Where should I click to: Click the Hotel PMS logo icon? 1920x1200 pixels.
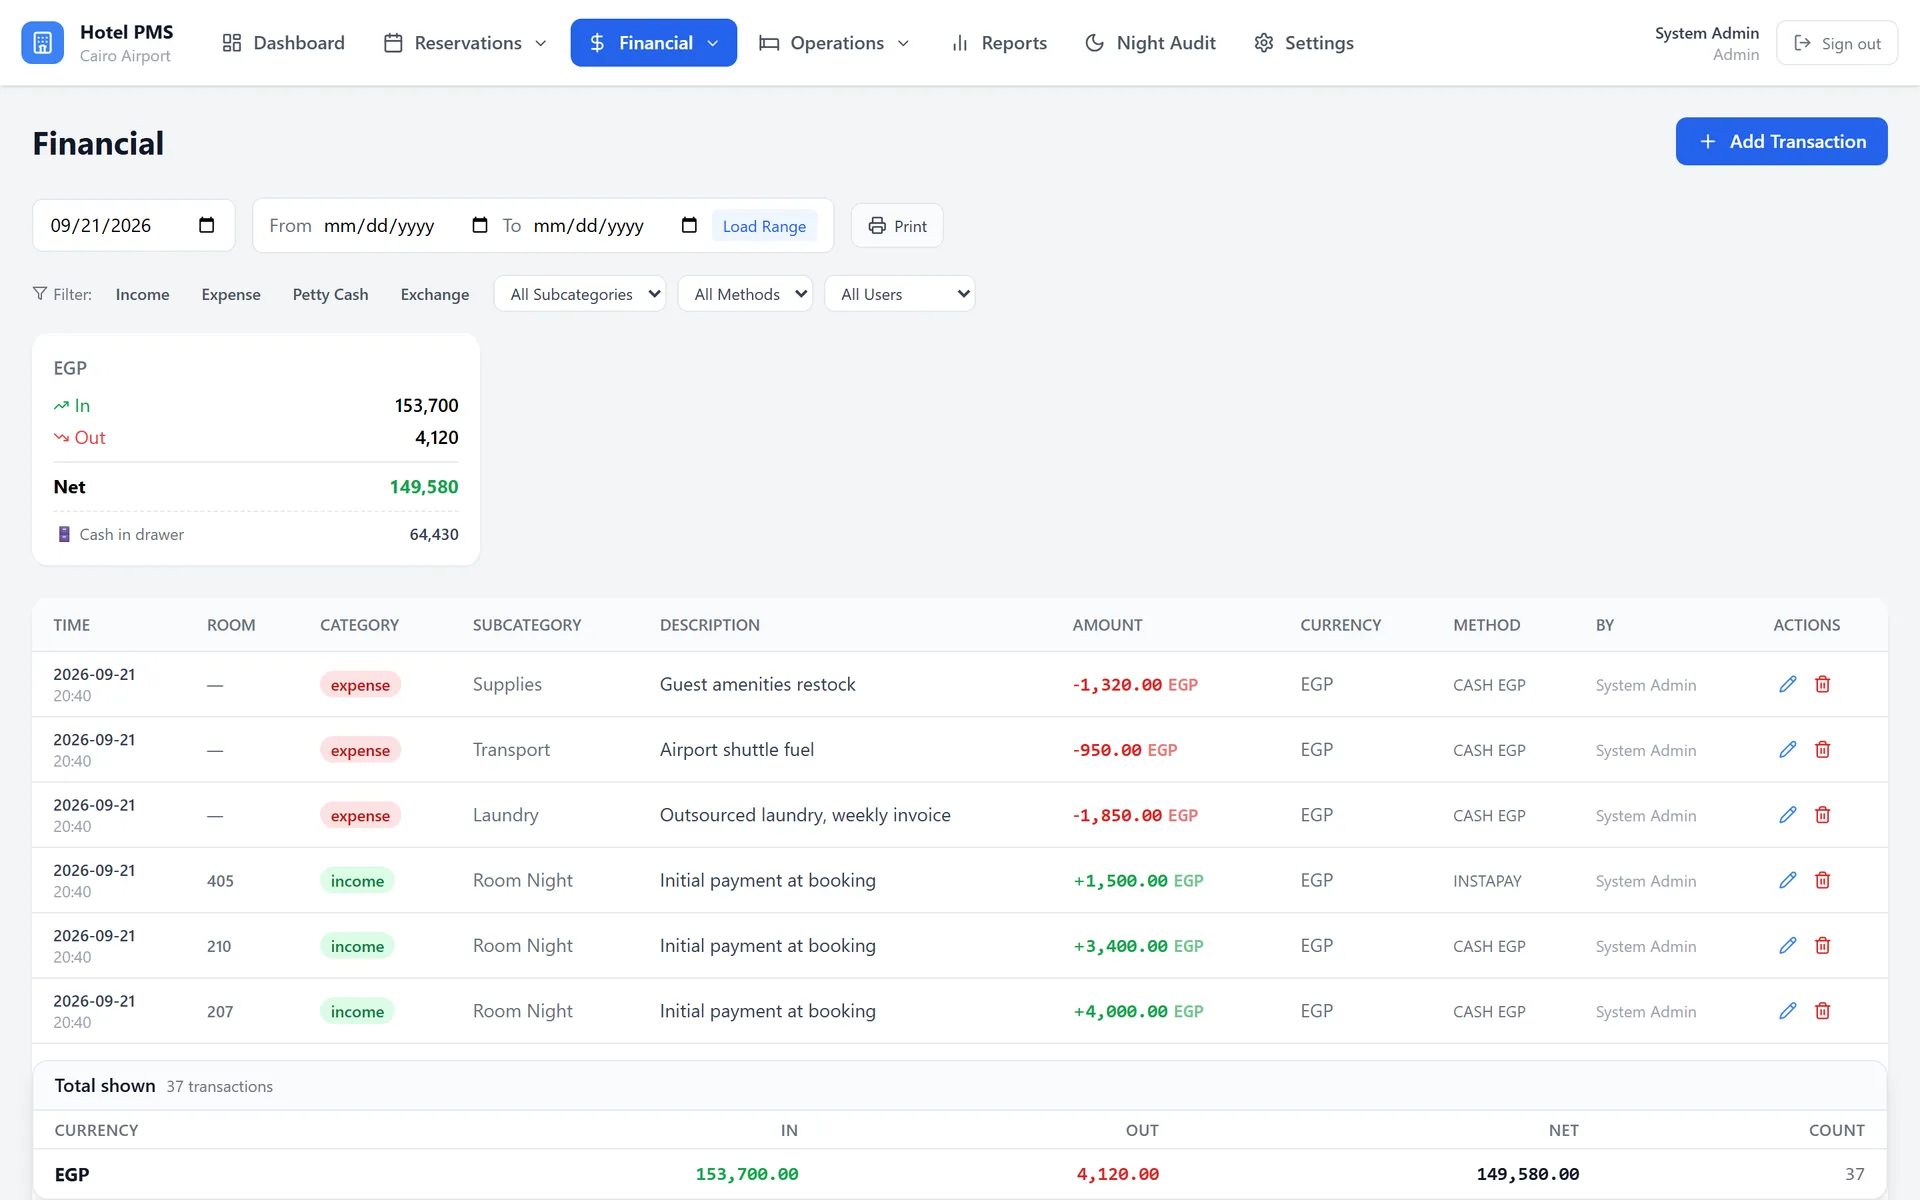pyautogui.click(x=42, y=43)
